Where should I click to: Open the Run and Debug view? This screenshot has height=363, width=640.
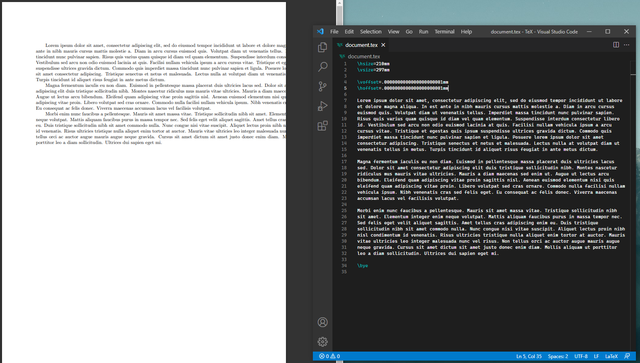(x=322, y=106)
